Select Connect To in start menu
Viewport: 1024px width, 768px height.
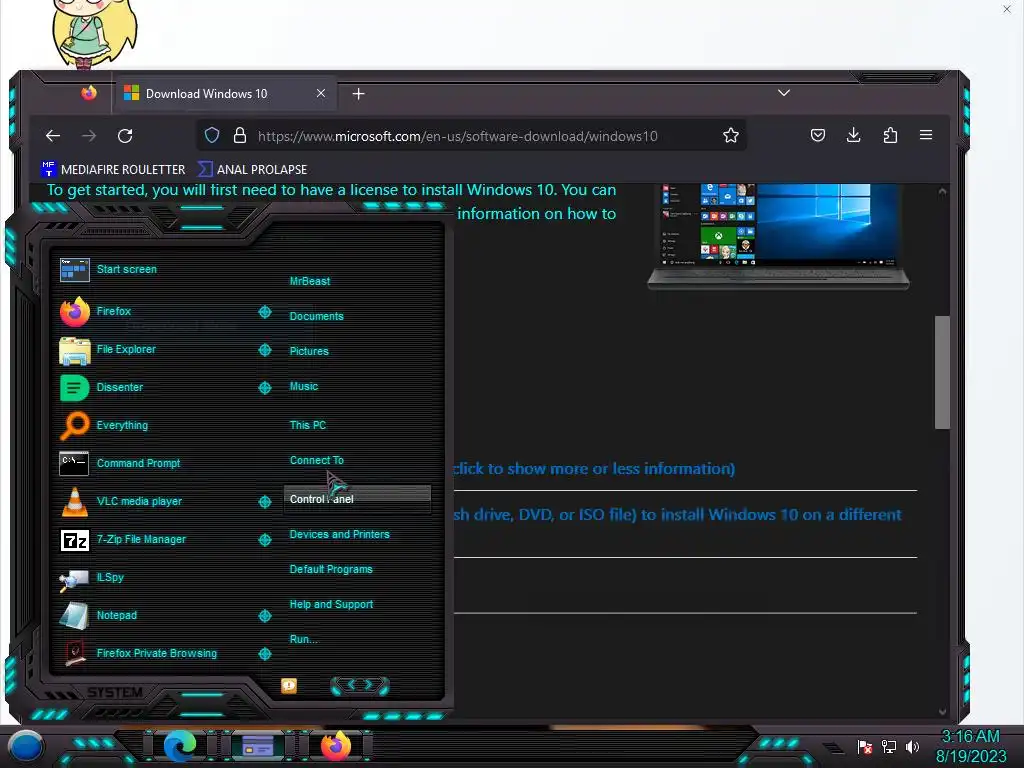317,460
